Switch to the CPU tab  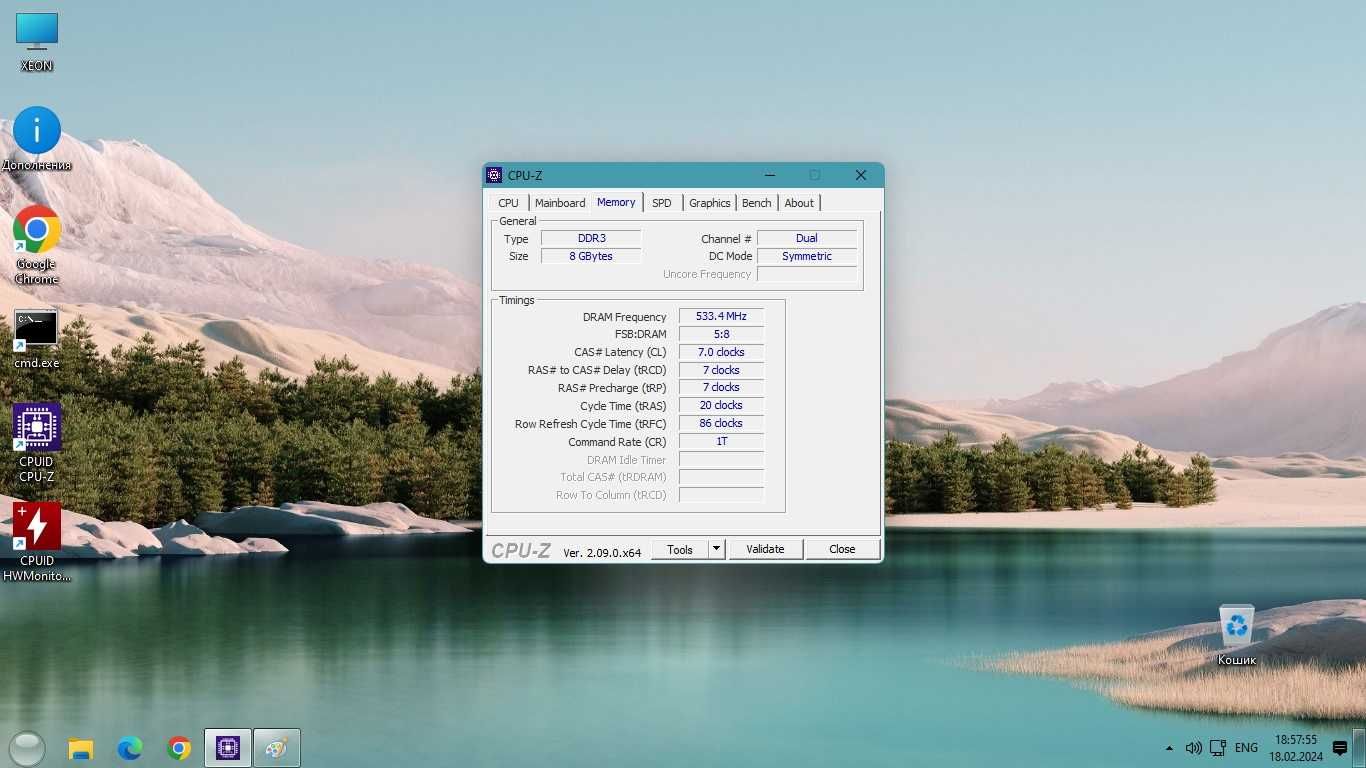[509, 203]
